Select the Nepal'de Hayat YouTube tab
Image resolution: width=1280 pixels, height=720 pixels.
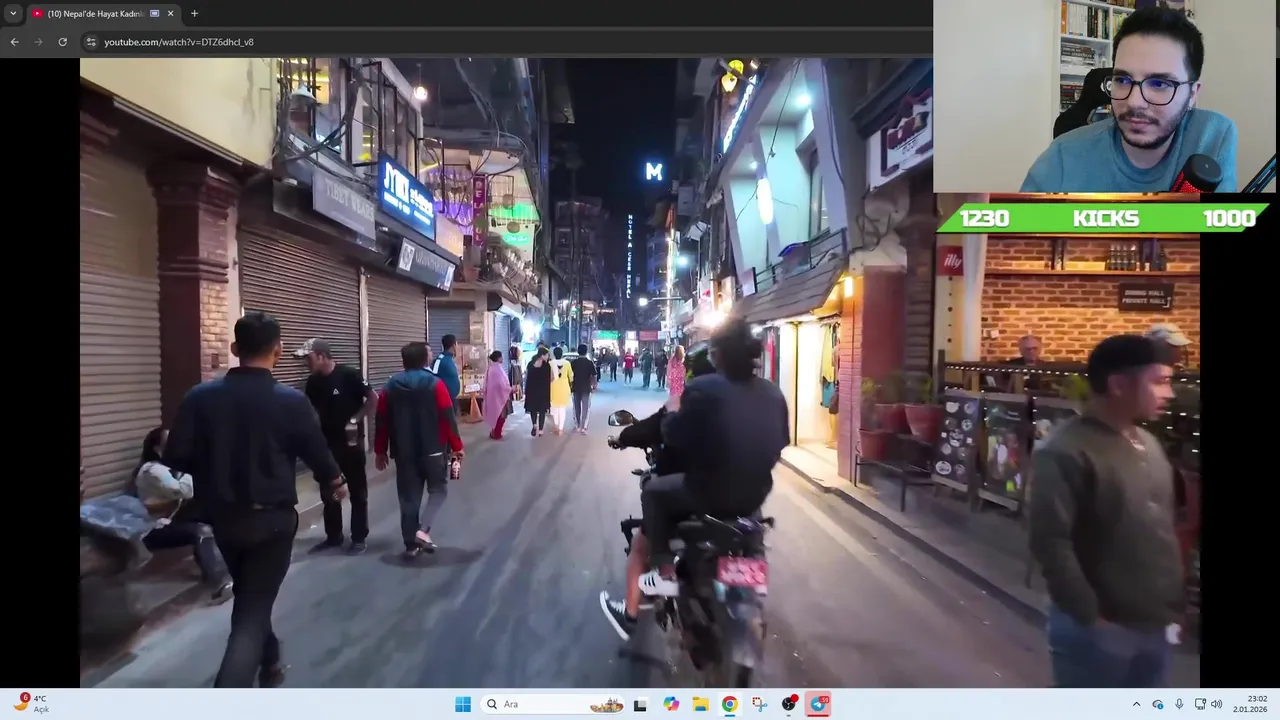[103, 14]
